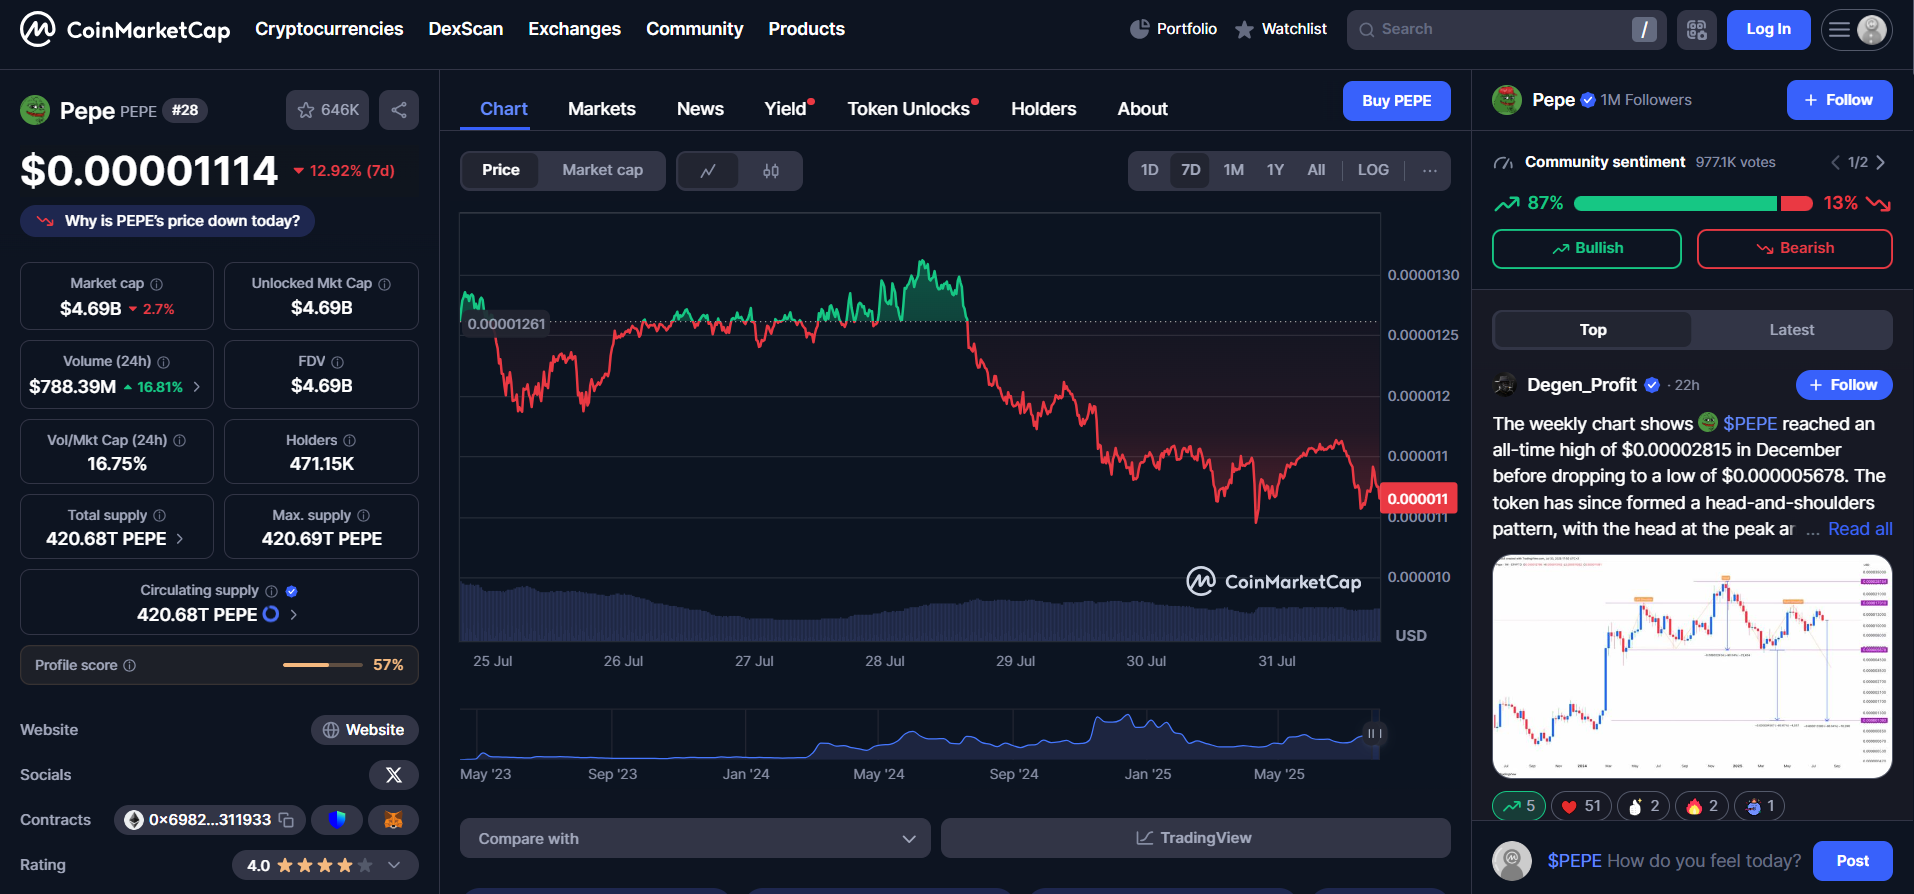Viewport: 1914px width, 894px height.
Task: Click the Market cap info icon
Action: (x=157, y=284)
